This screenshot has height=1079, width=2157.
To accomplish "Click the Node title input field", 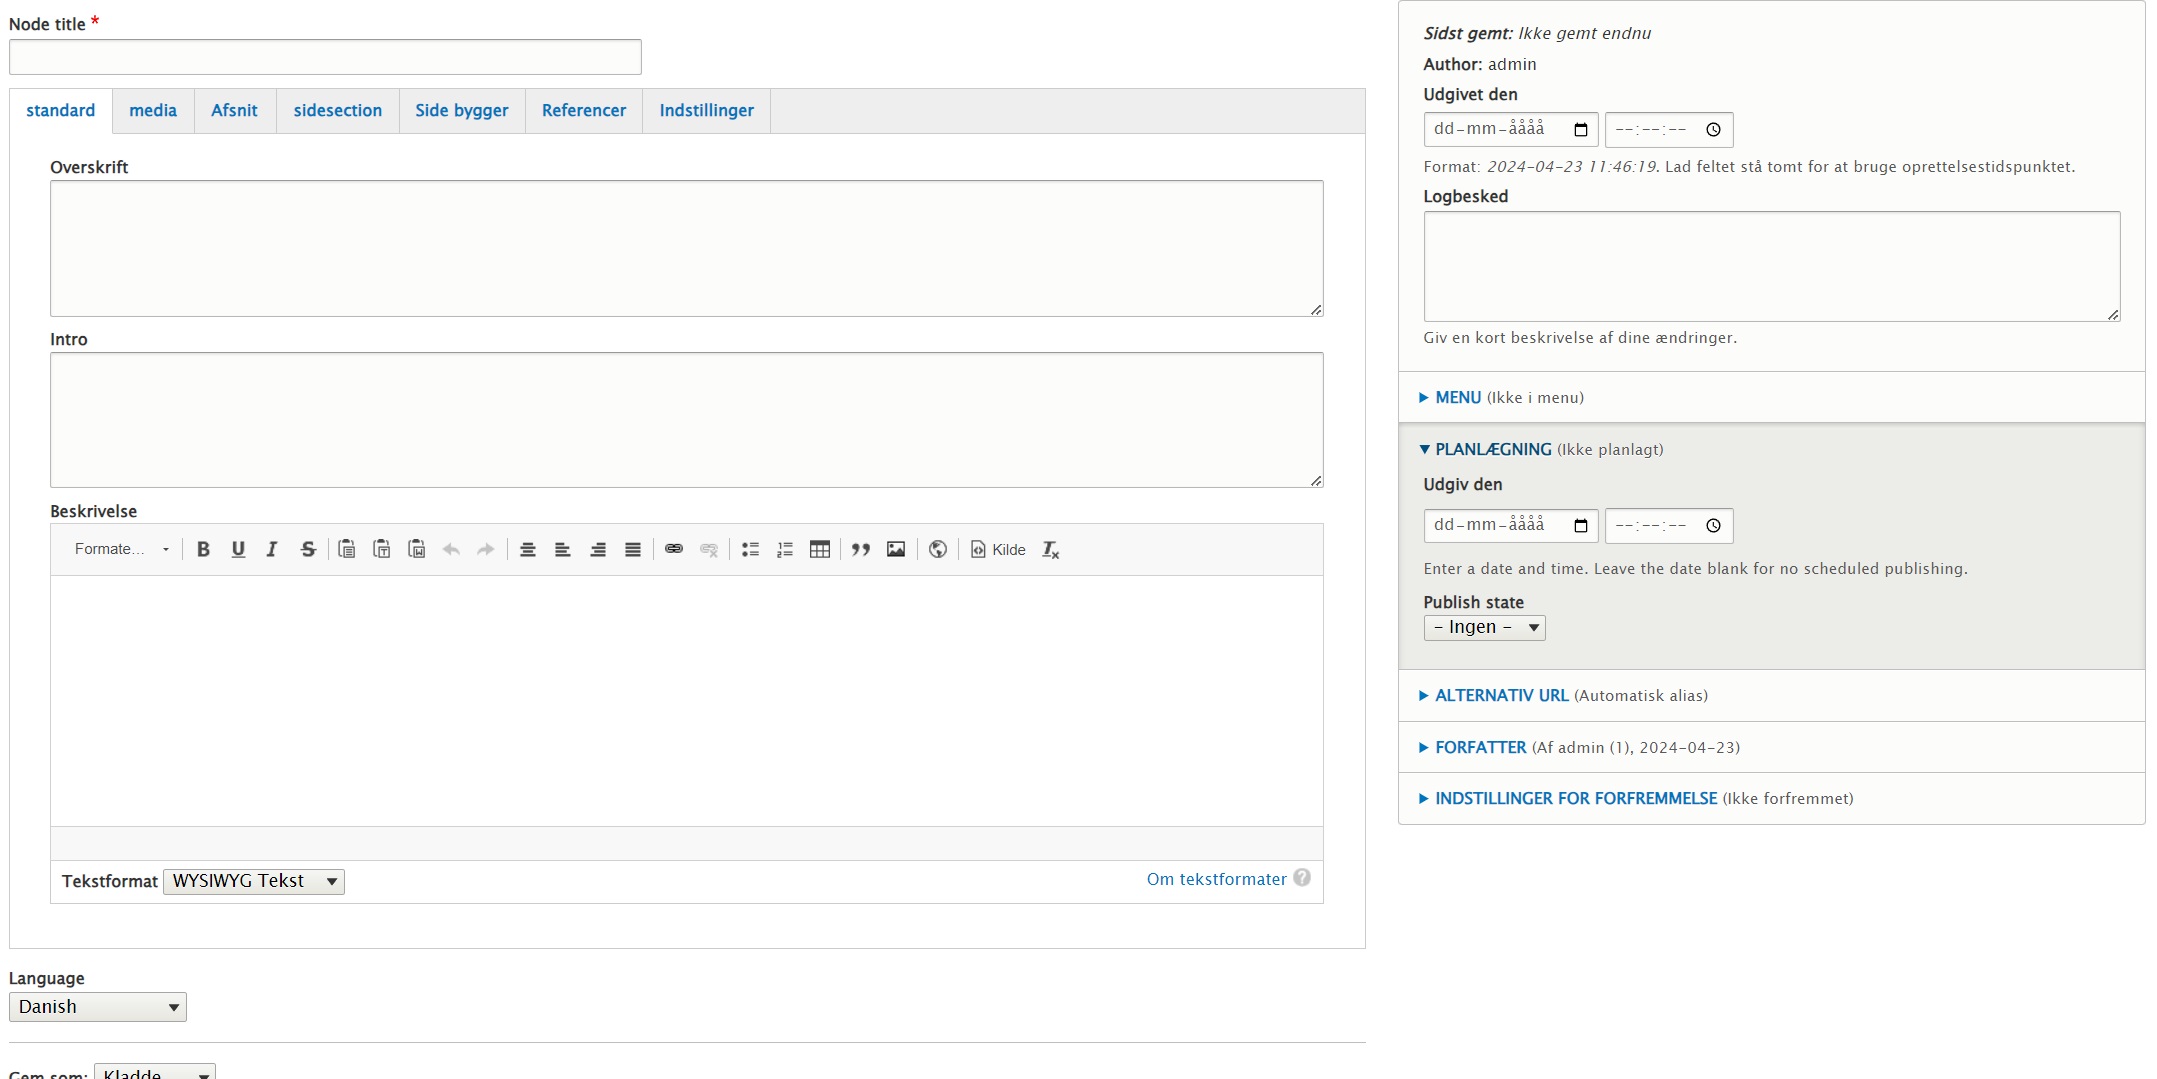I will (x=325, y=57).
